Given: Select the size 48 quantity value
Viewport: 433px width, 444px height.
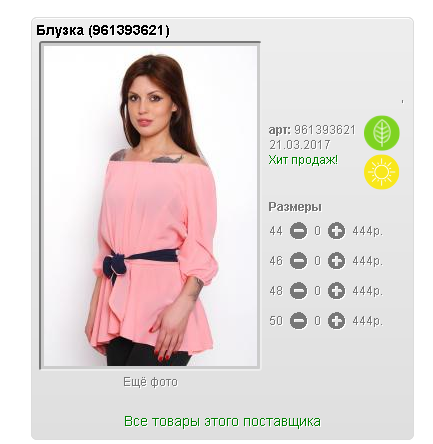Looking at the screenshot, I should (317, 291).
